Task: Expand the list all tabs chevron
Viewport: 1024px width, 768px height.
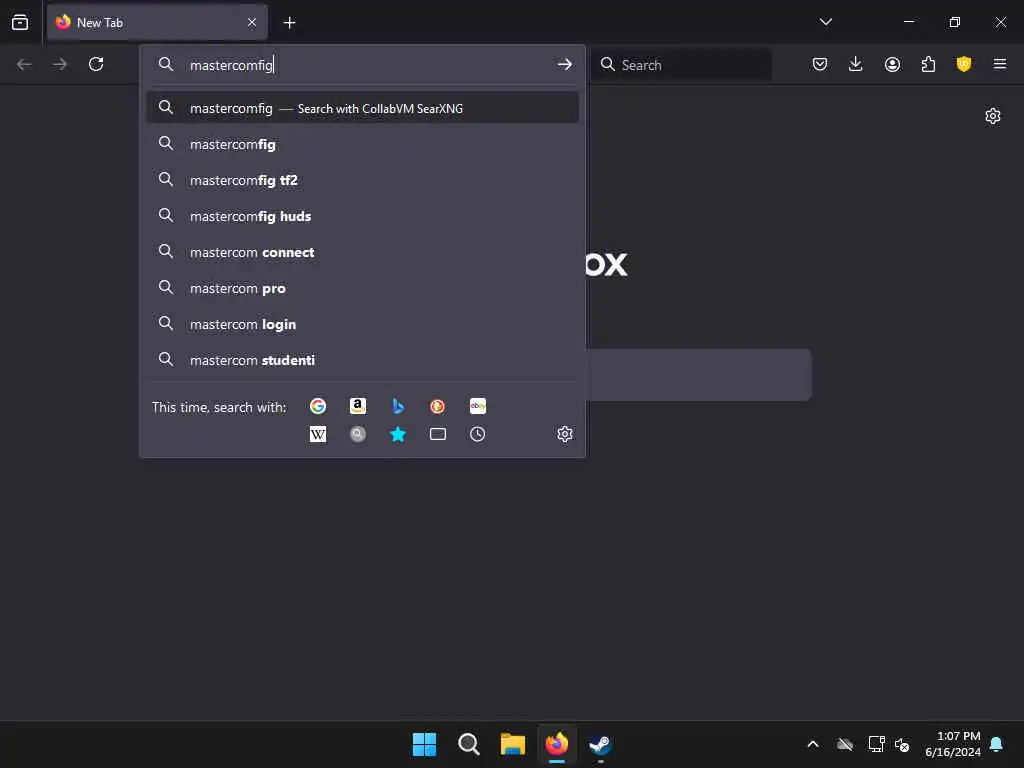Action: point(825,22)
